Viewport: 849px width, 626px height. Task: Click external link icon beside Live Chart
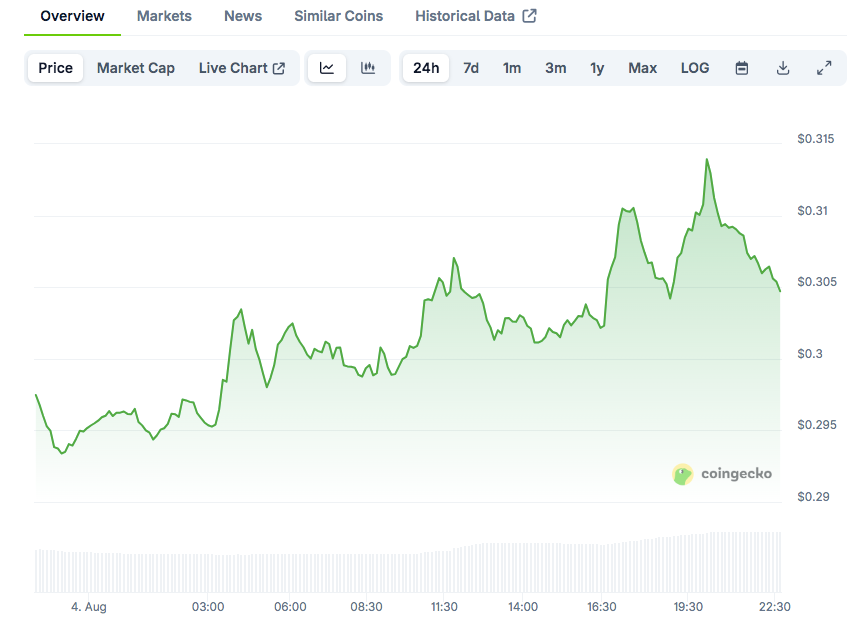pyautogui.click(x=279, y=68)
